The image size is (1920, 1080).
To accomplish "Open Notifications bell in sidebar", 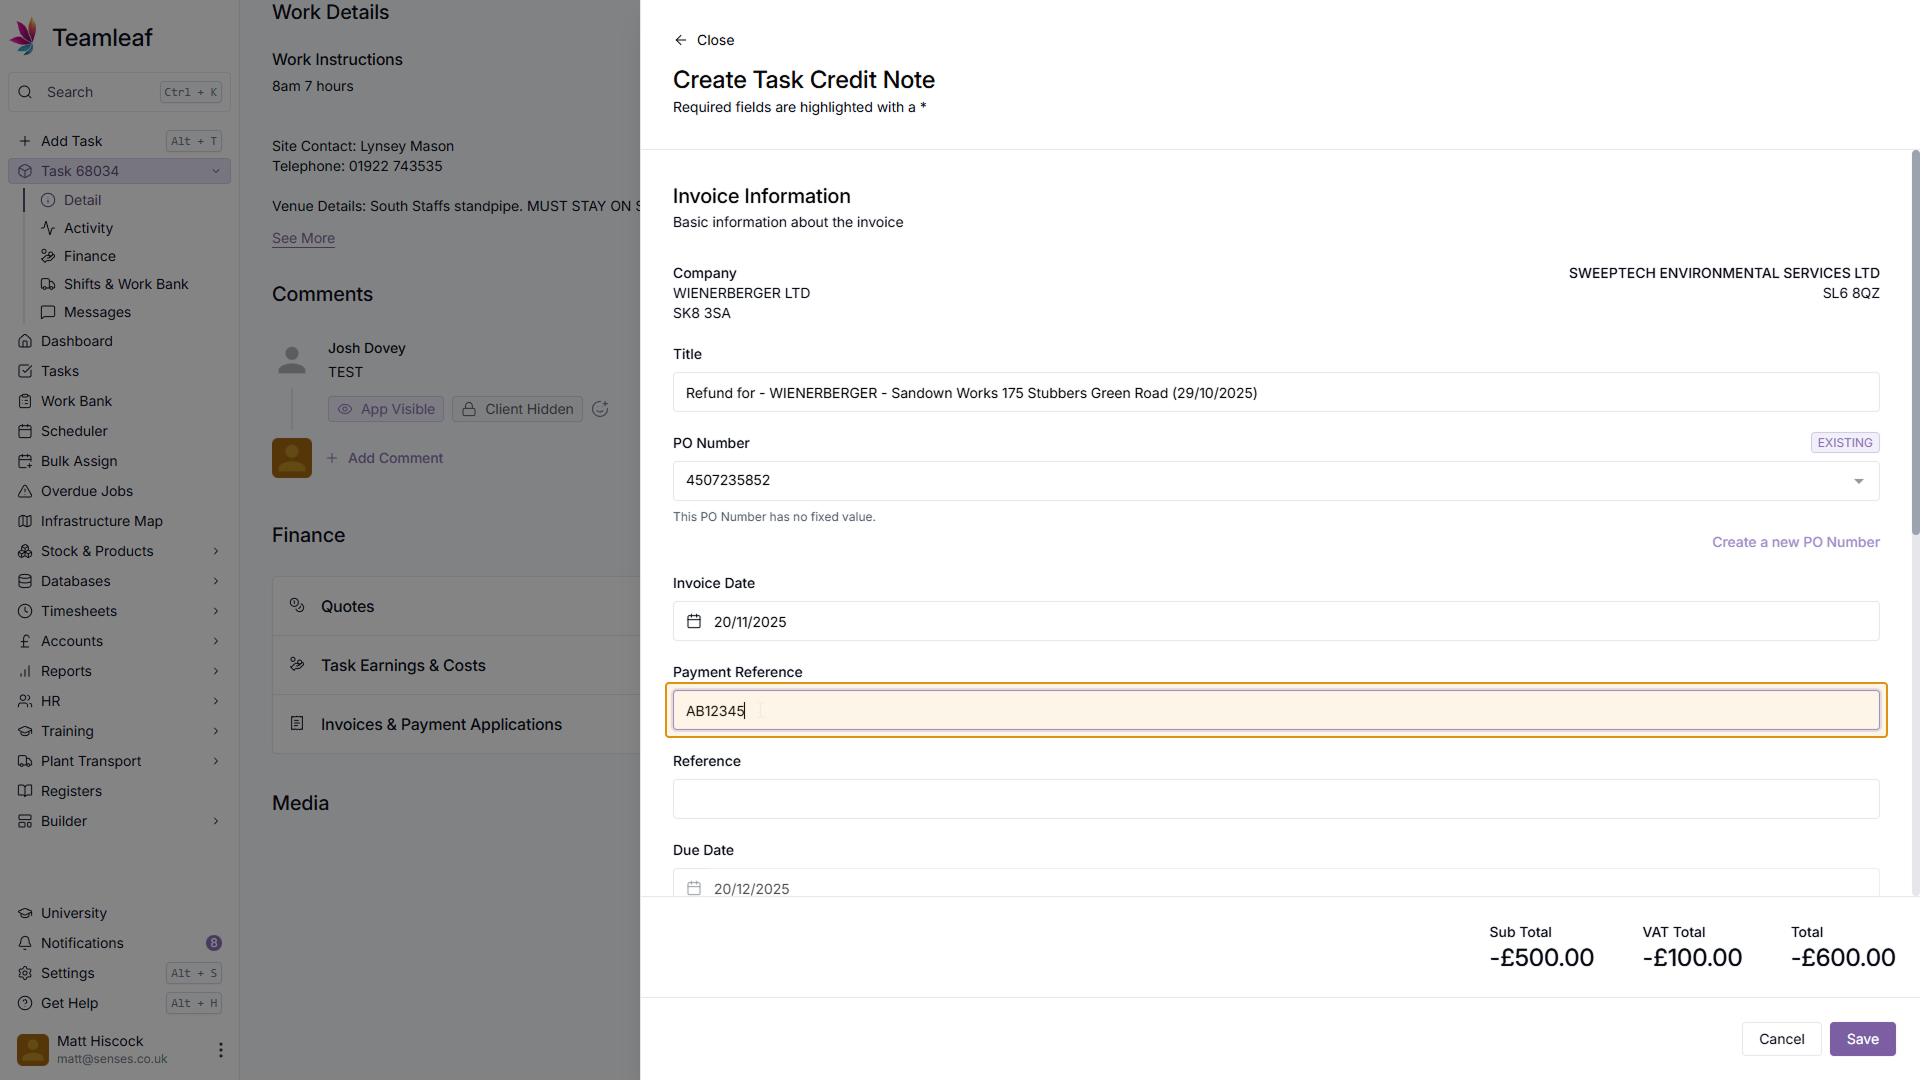I will pos(25,943).
